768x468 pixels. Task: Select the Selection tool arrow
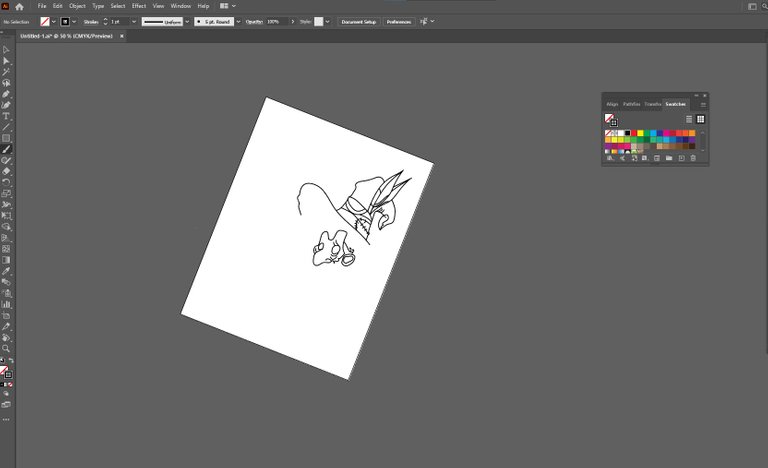pyautogui.click(x=6, y=50)
